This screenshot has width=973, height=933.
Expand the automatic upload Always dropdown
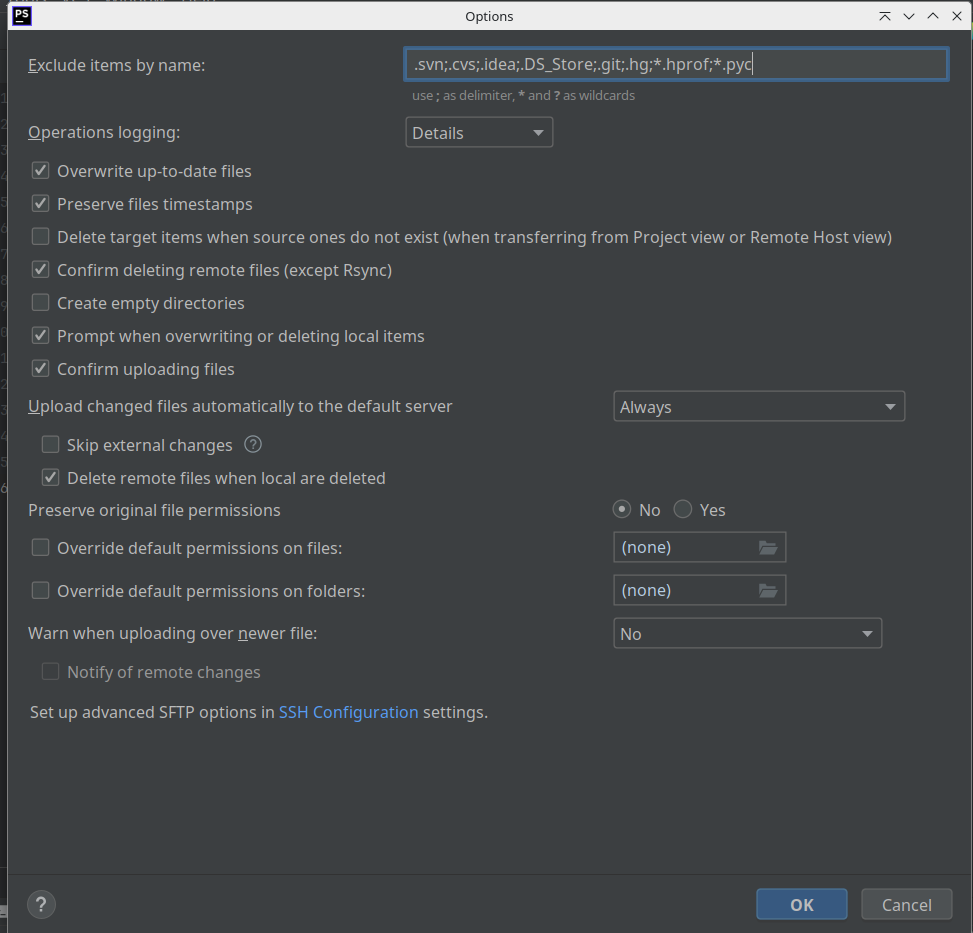tap(758, 407)
